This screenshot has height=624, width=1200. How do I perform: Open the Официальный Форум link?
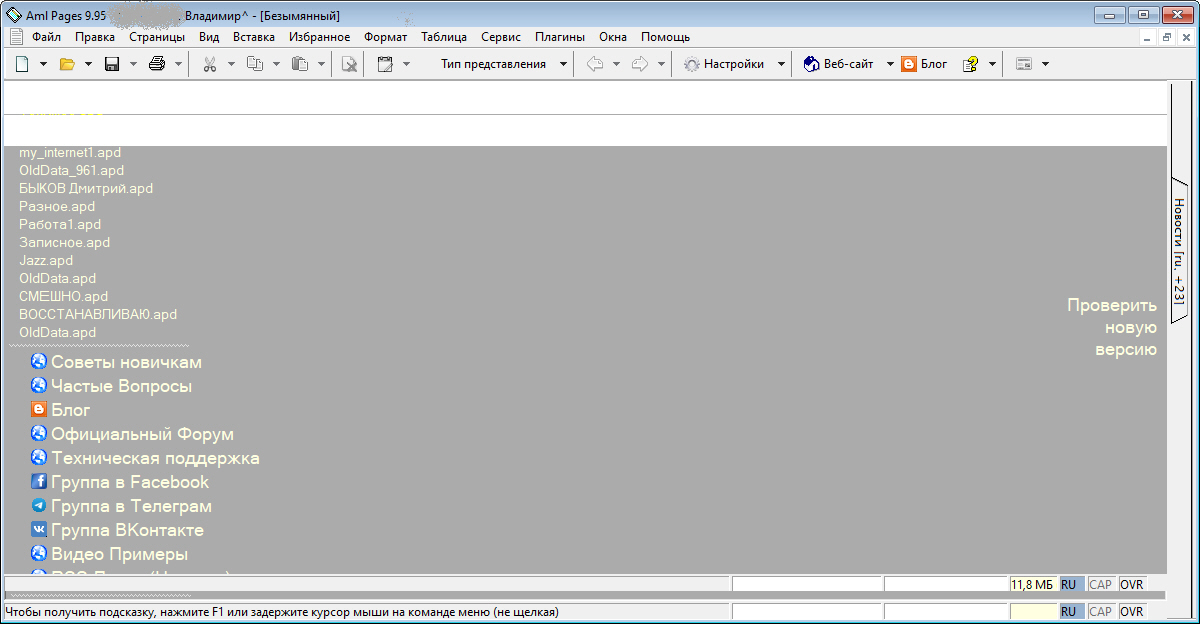142,434
